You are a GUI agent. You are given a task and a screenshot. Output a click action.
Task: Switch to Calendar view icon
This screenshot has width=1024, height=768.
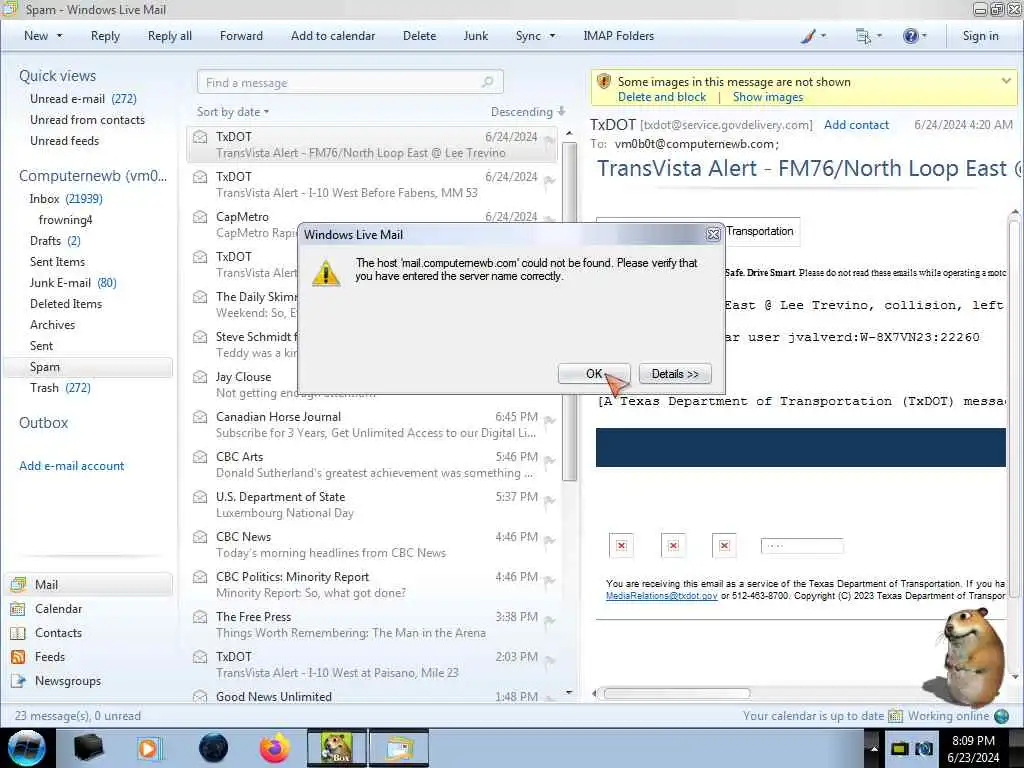[x=18, y=609]
